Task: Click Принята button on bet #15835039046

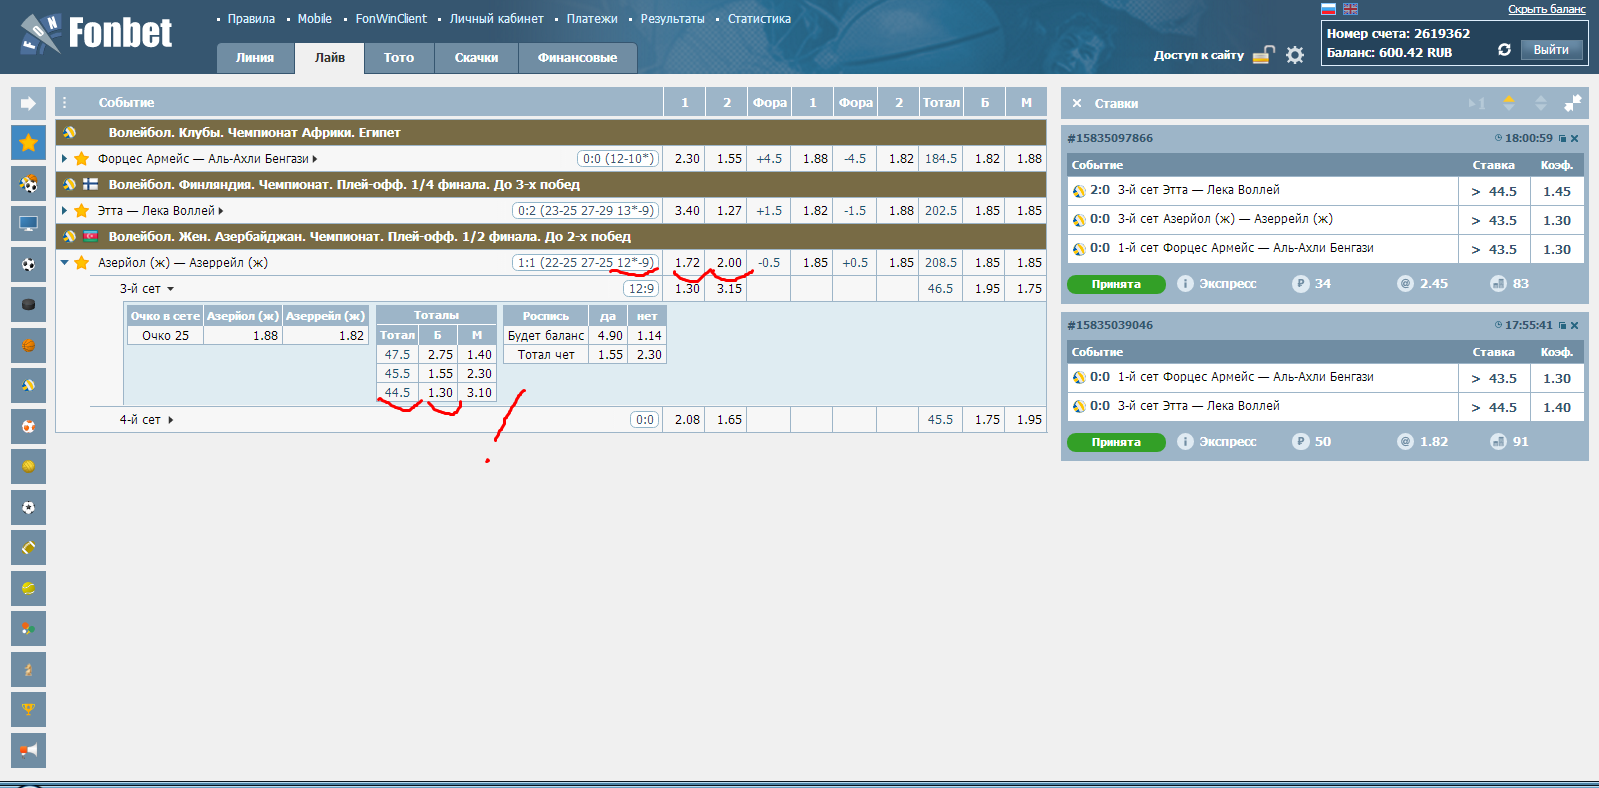Action: tap(1116, 442)
